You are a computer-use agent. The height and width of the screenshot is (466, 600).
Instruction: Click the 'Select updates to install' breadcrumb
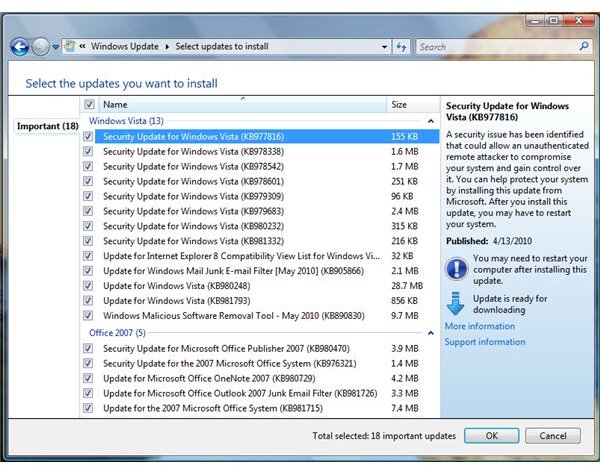pyautogui.click(x=222, y=46)
